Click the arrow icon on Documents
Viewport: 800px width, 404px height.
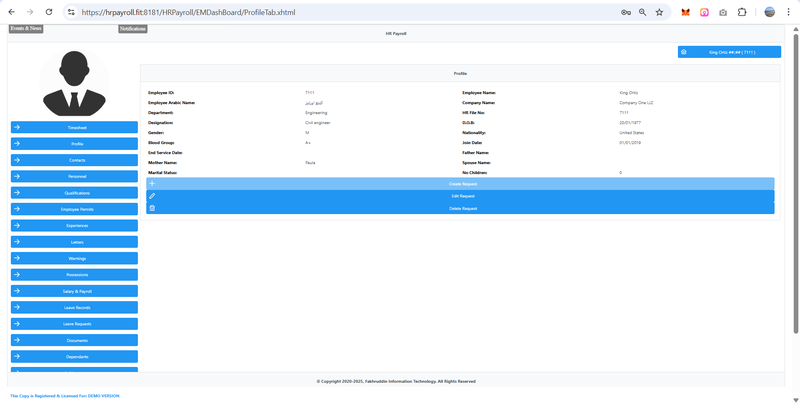coord(17,340)
